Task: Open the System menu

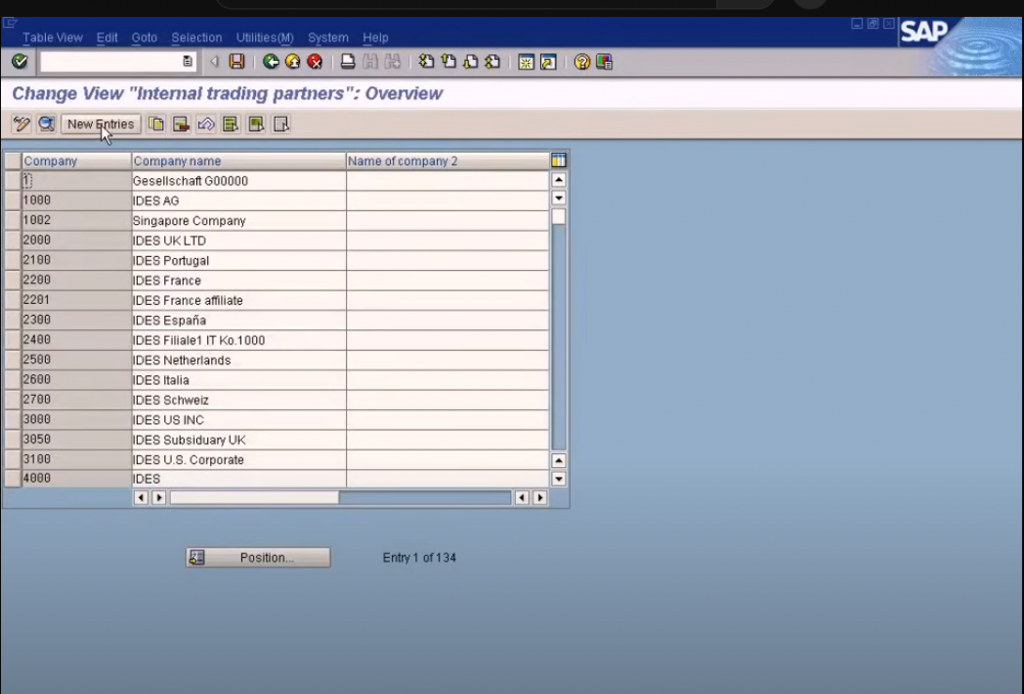Action: [x=328, y=38]
